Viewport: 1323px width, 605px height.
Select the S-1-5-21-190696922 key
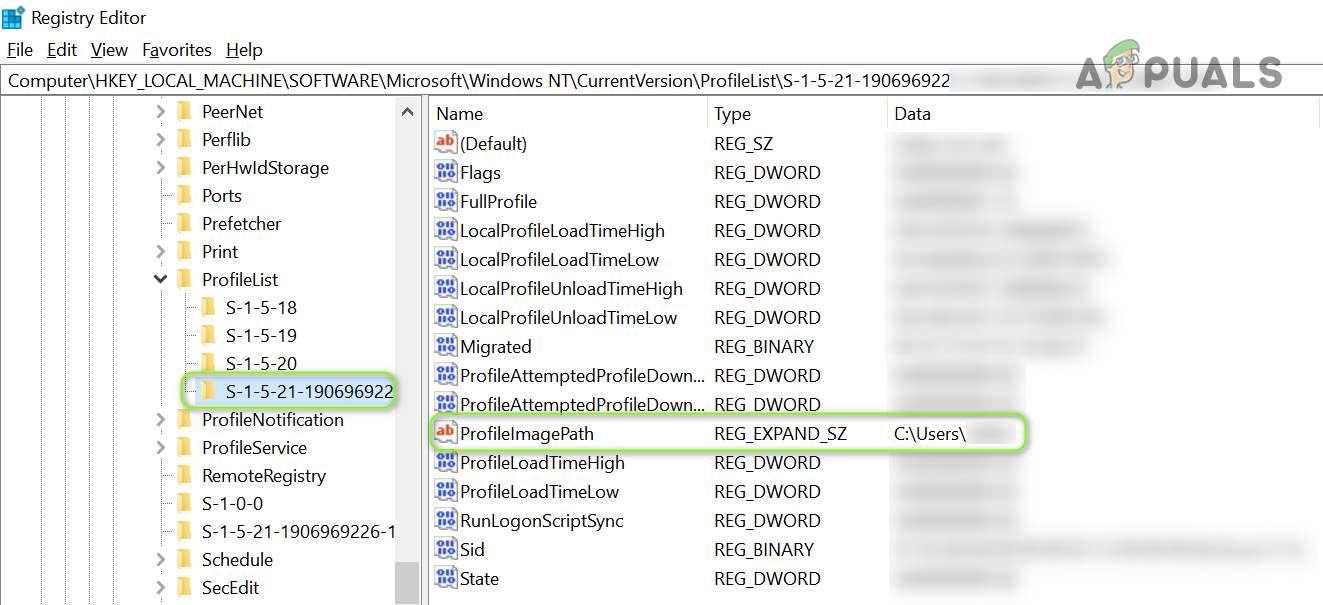click(x=309, y=392)
